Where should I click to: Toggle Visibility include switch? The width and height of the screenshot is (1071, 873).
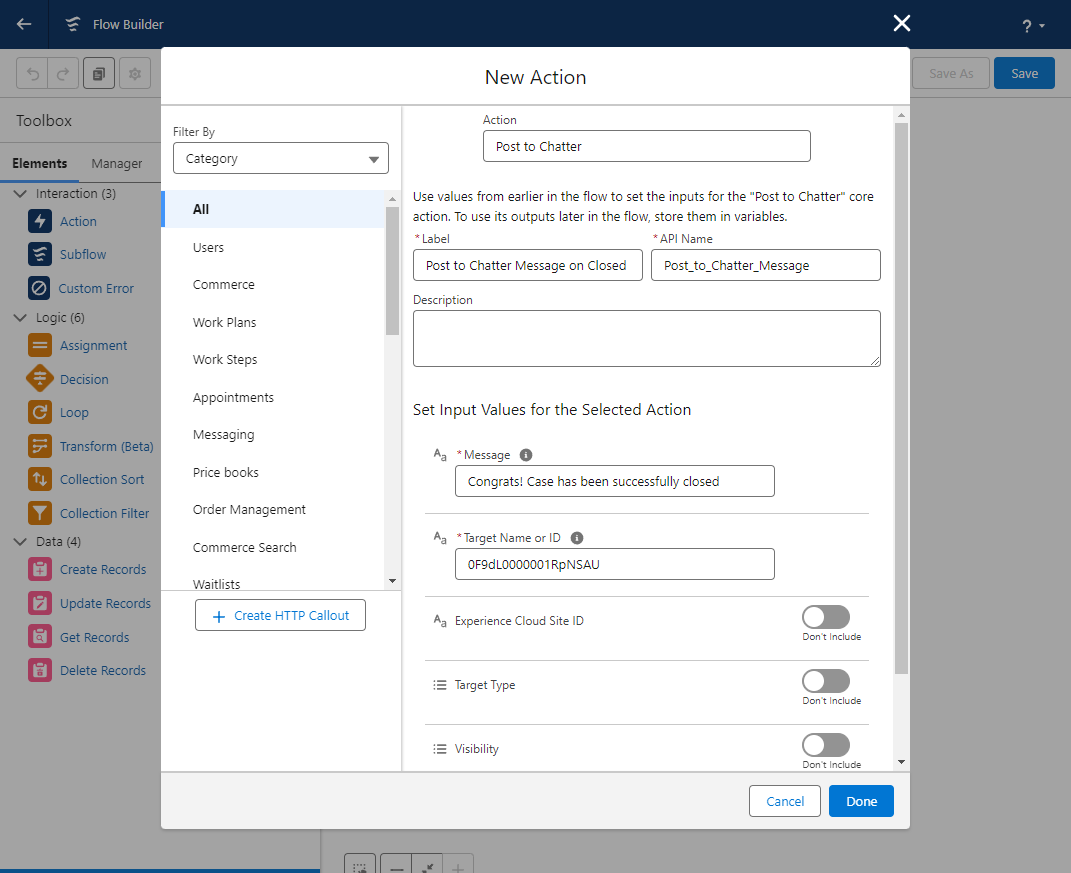coord(826,745)
